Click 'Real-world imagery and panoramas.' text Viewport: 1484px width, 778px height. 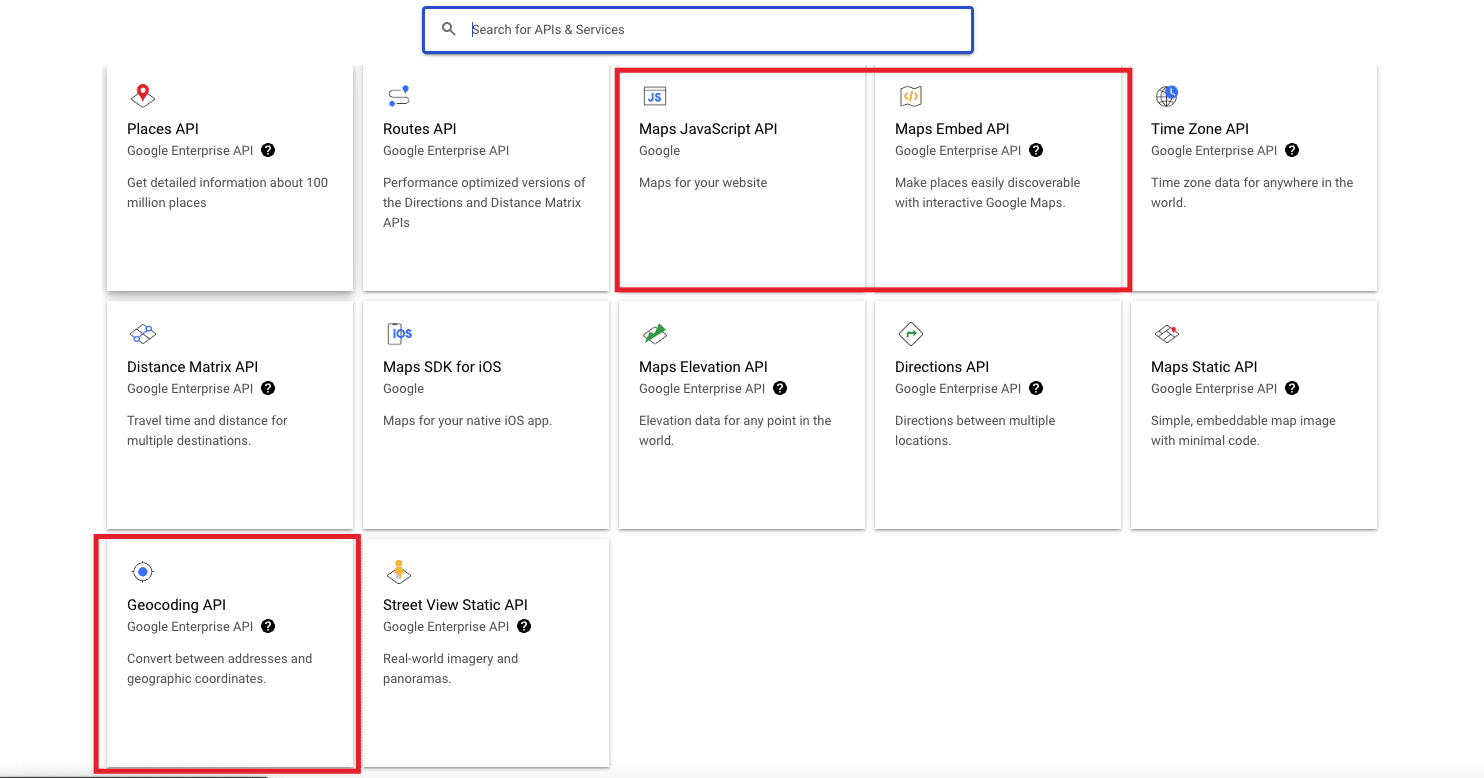450,668
